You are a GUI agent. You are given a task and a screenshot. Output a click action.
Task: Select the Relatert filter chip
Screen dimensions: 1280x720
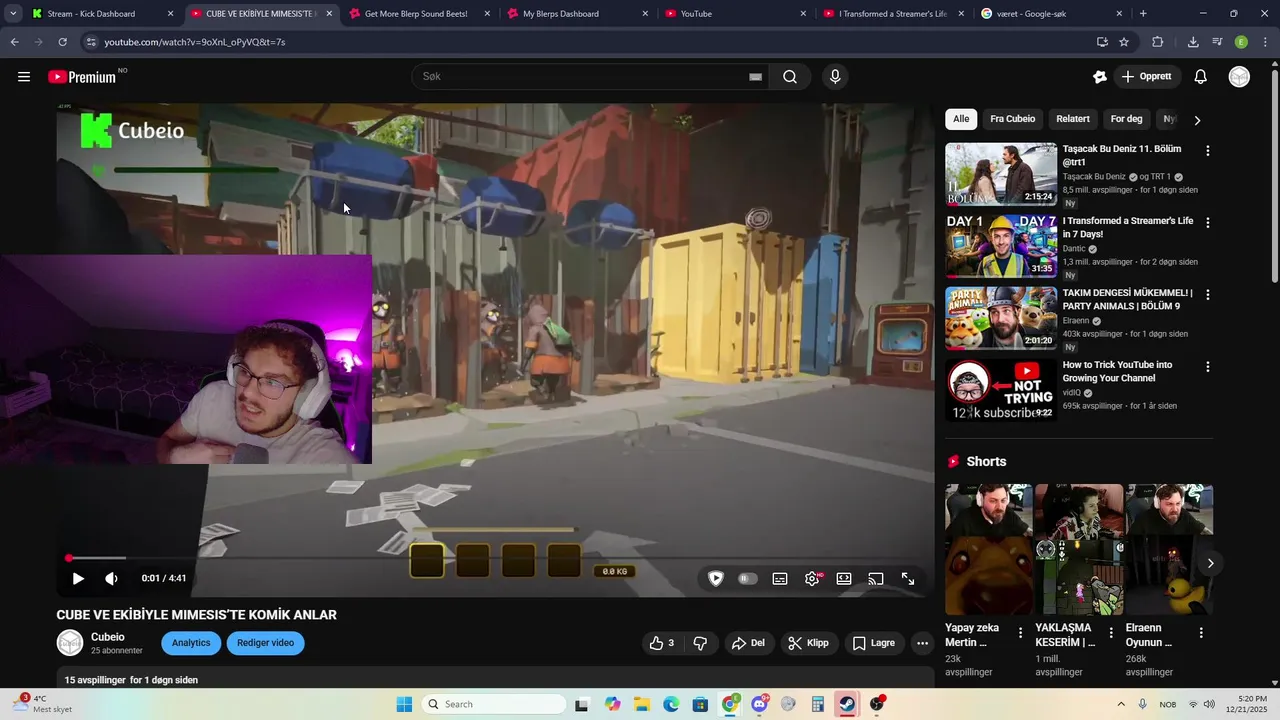[1073, 119]
